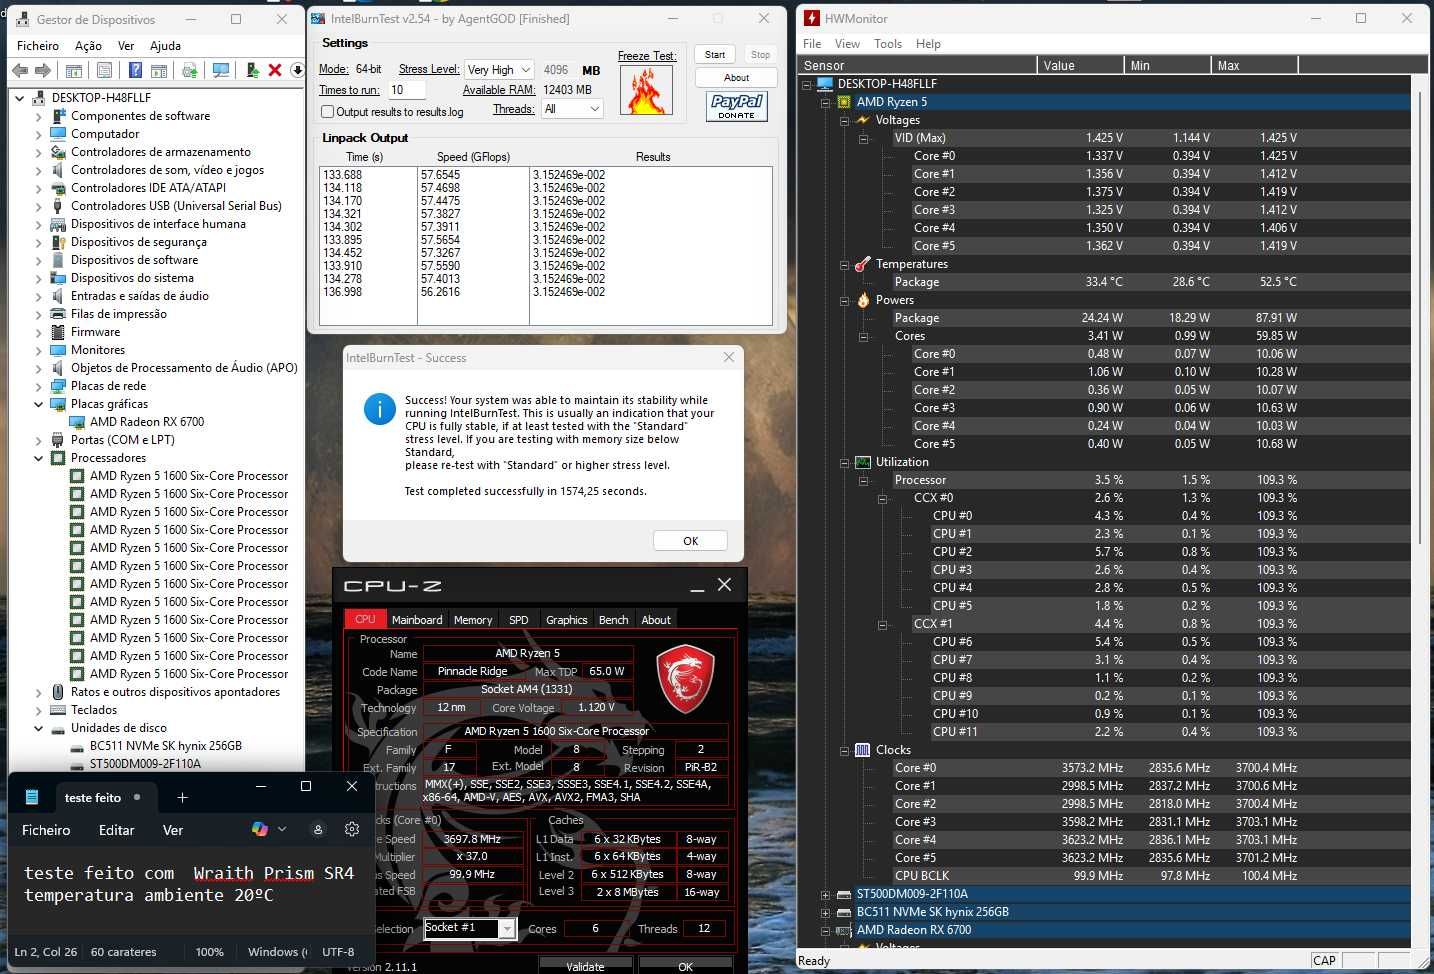Image resolution: width=1434 pixels, height=974 pixels.
Task: Open the Tools menu in HWMonitor
Action: [888, 44]
